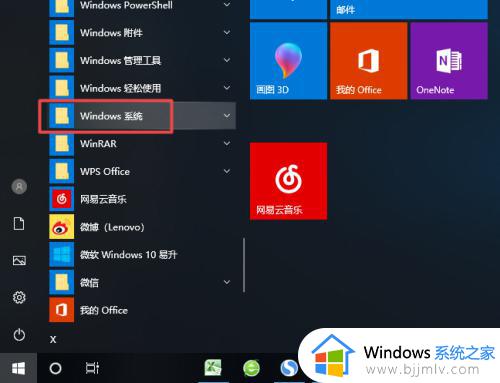500x383 pixels.
Task: Open the Windows PowerShell folder icon
Action: [62, 7]
